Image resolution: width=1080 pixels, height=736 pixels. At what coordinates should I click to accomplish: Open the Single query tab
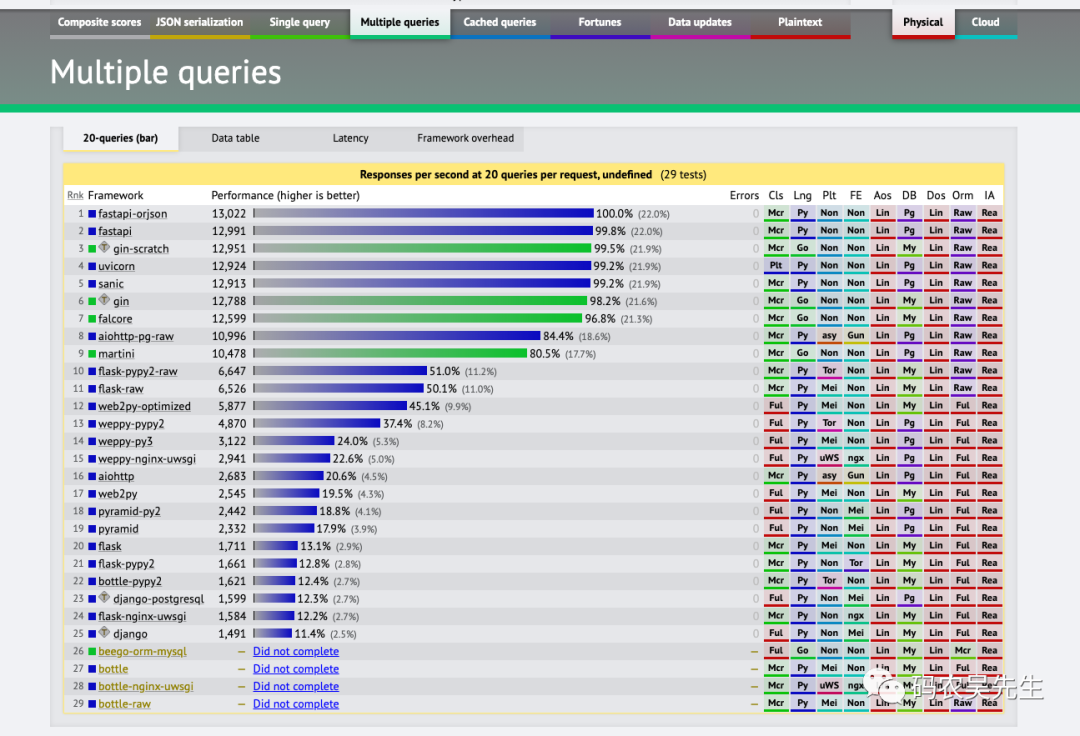[x=300, y=23]
